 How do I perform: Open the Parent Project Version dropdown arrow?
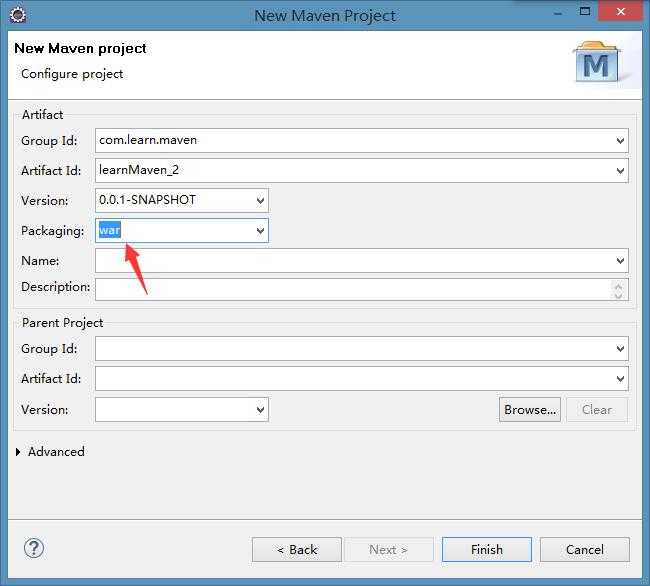(x=260, y=410)
